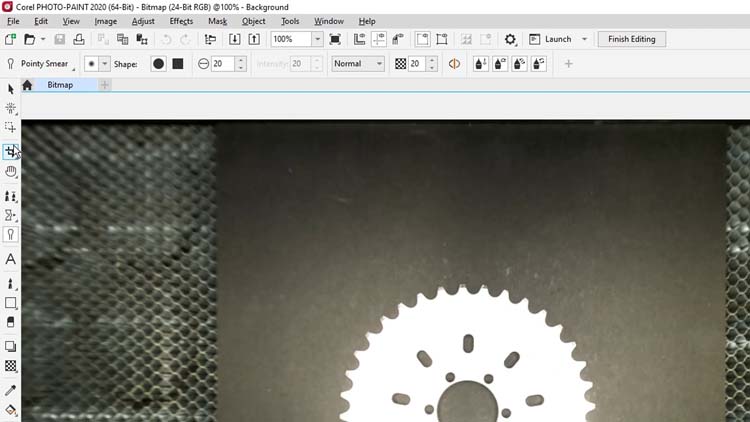
Task: Switch to the Bitmap document tab
Action: [60, 85]
